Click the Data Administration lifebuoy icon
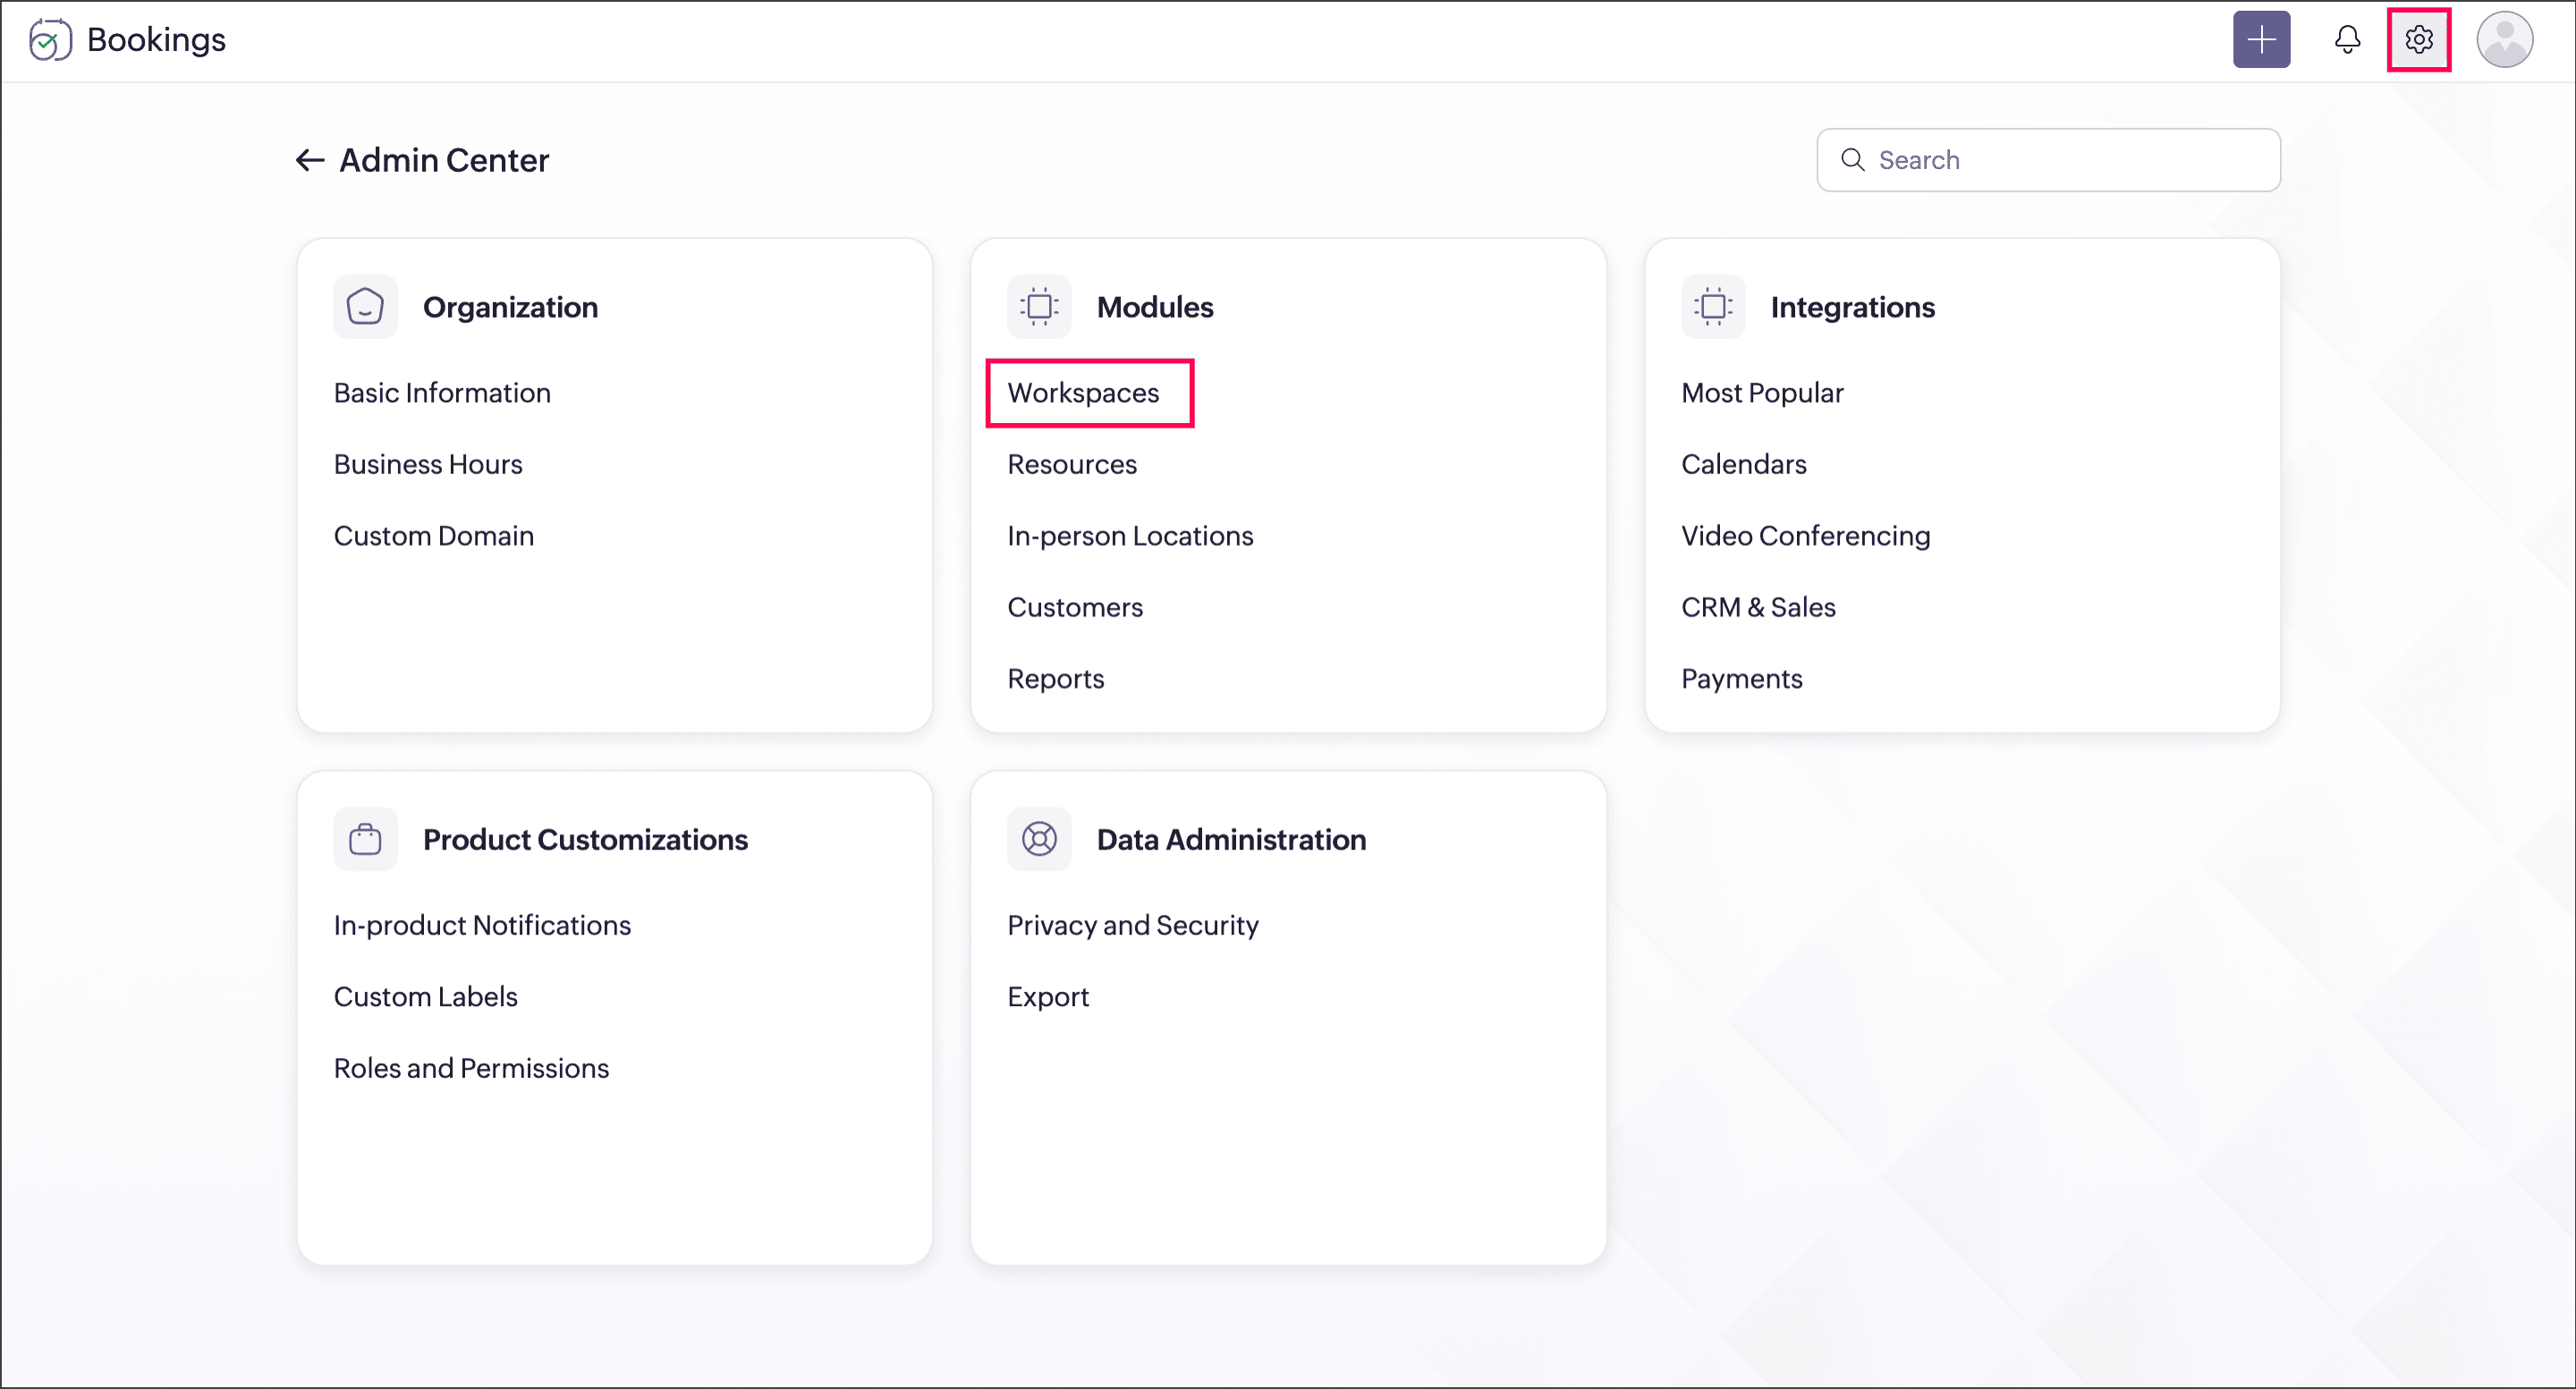2576x1389 pixels. pos(1038,839)
